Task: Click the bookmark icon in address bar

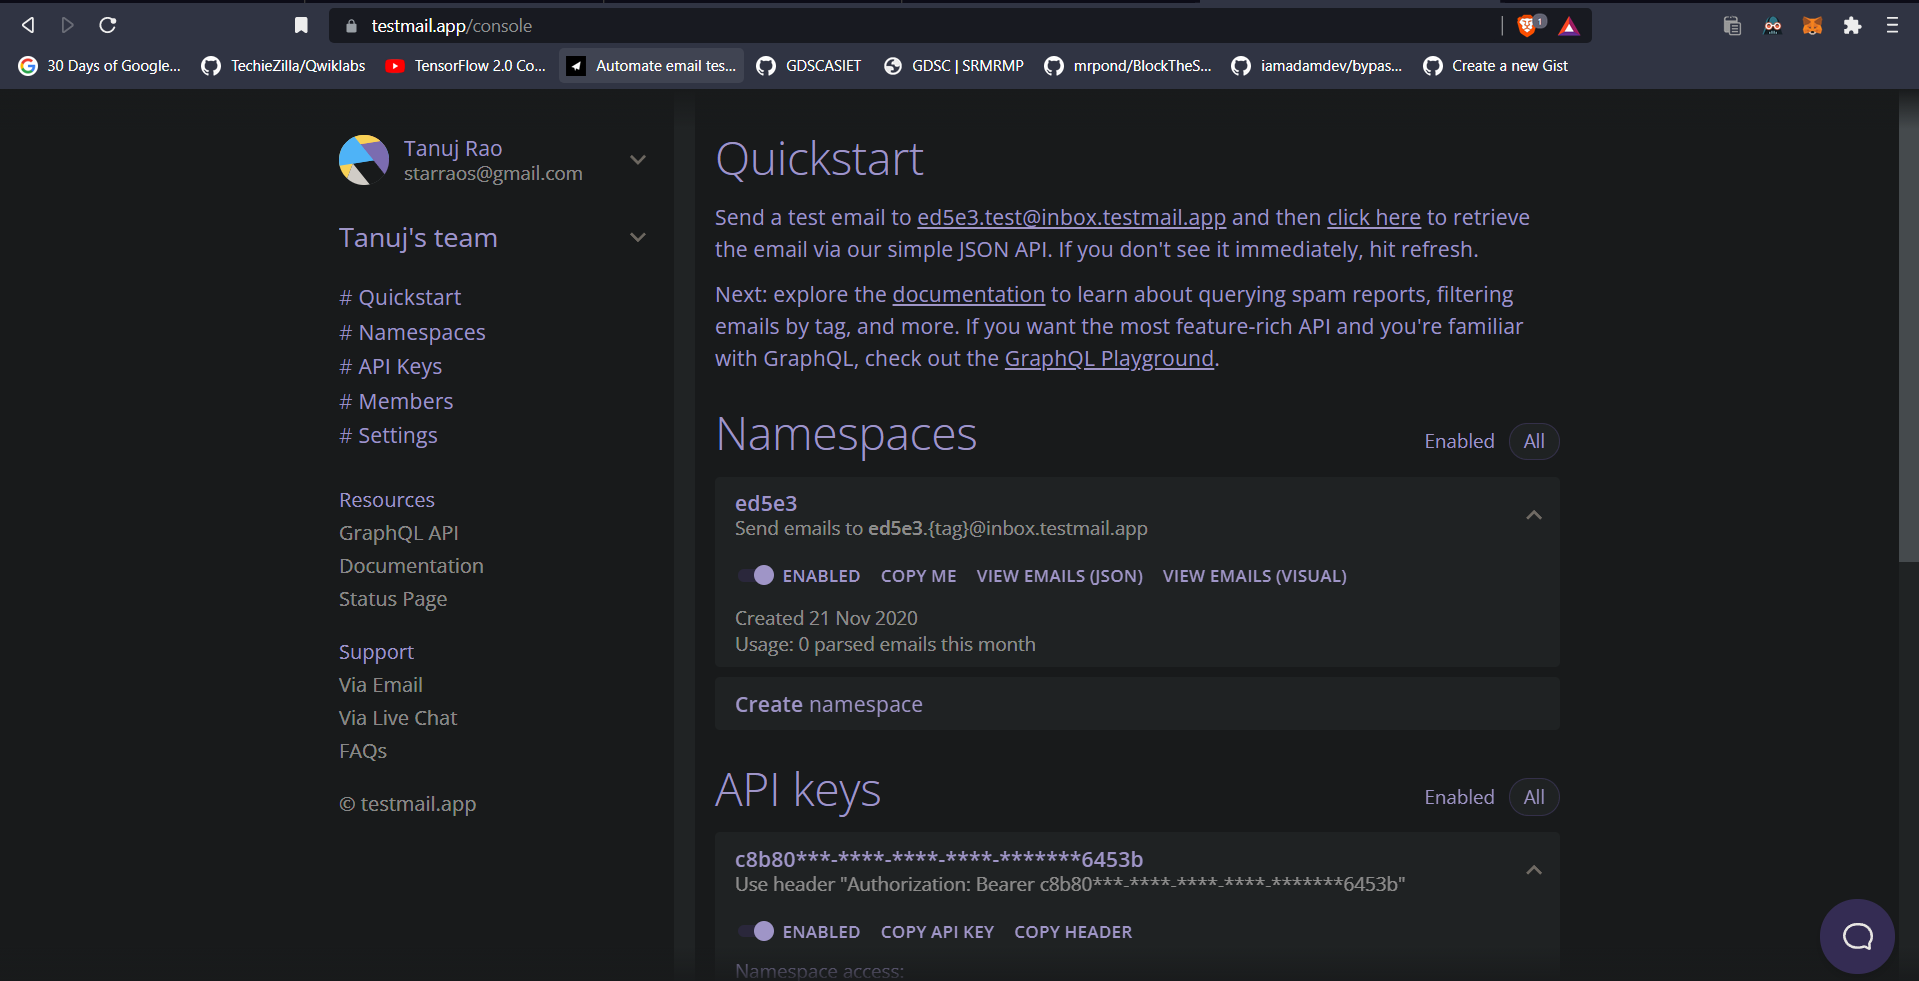Action: 301,25
